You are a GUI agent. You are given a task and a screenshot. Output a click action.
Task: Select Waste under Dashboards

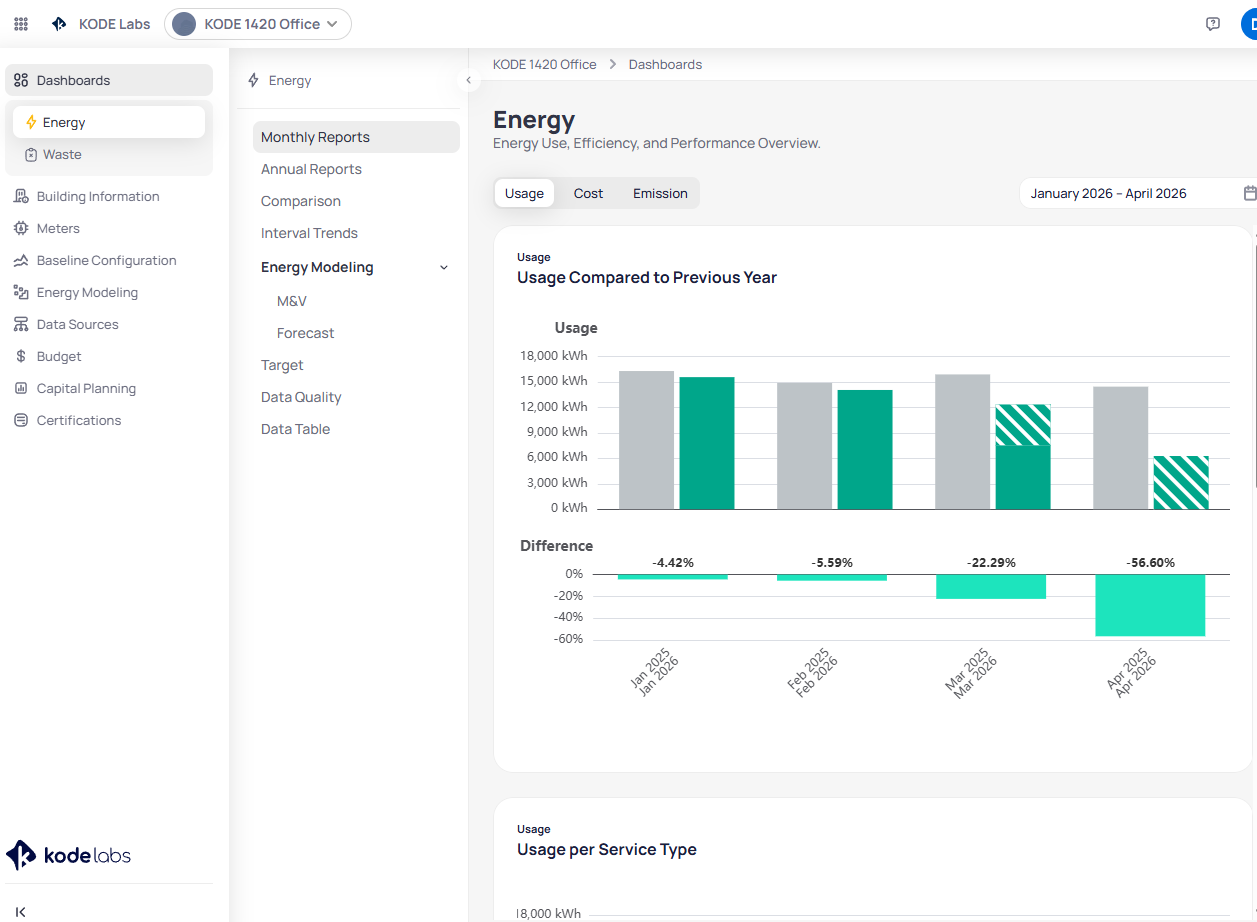click(109, 154)
